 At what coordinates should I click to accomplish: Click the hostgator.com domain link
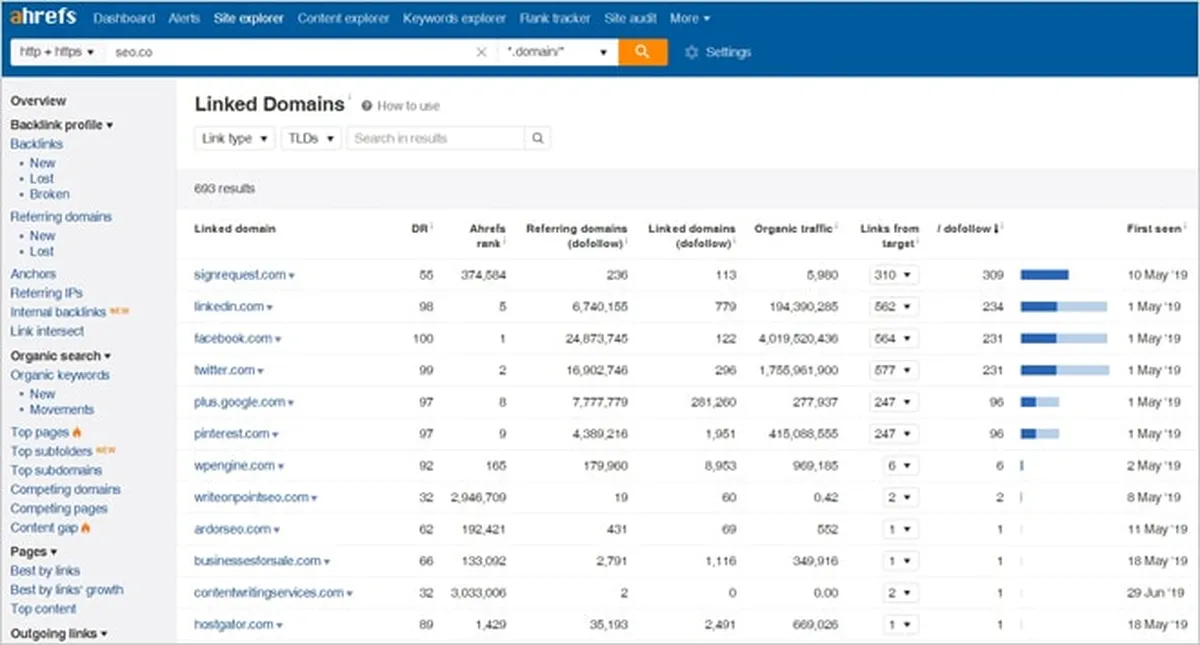click(x=234, y=625)
